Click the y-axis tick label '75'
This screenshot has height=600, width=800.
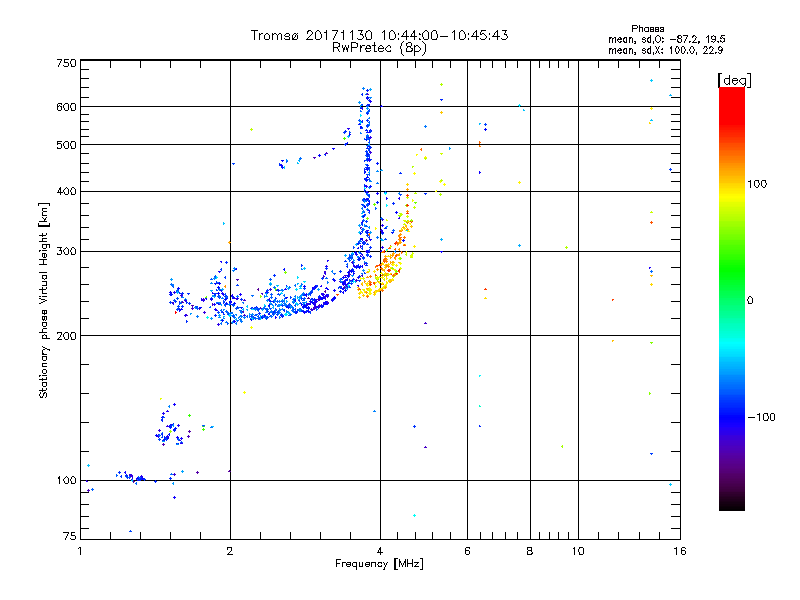(x=69, y=536)
